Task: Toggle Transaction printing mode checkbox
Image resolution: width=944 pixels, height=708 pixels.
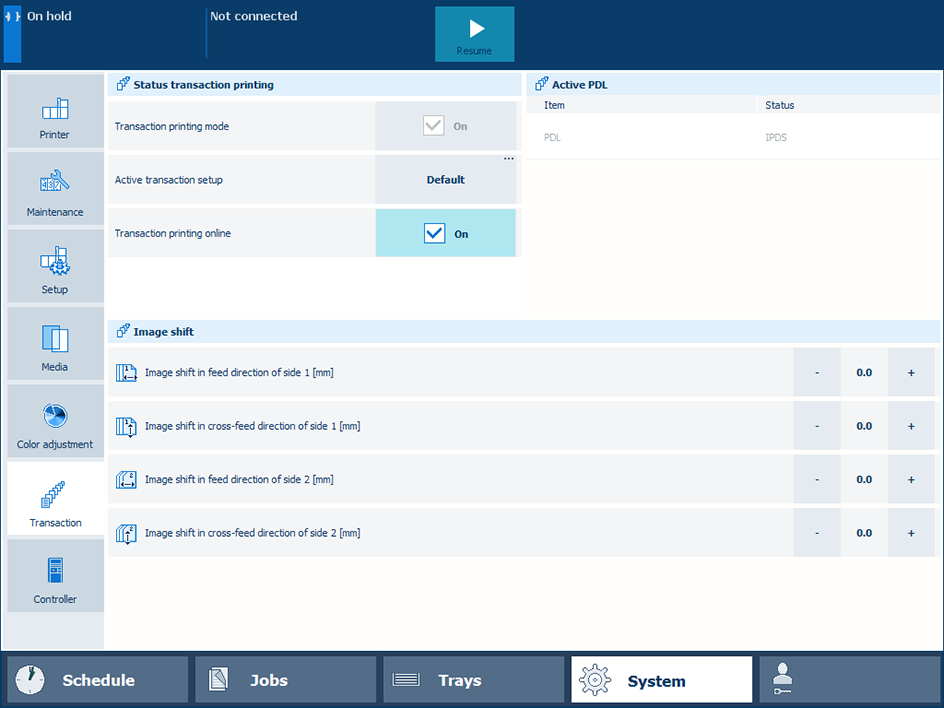Action: (434, 127)
